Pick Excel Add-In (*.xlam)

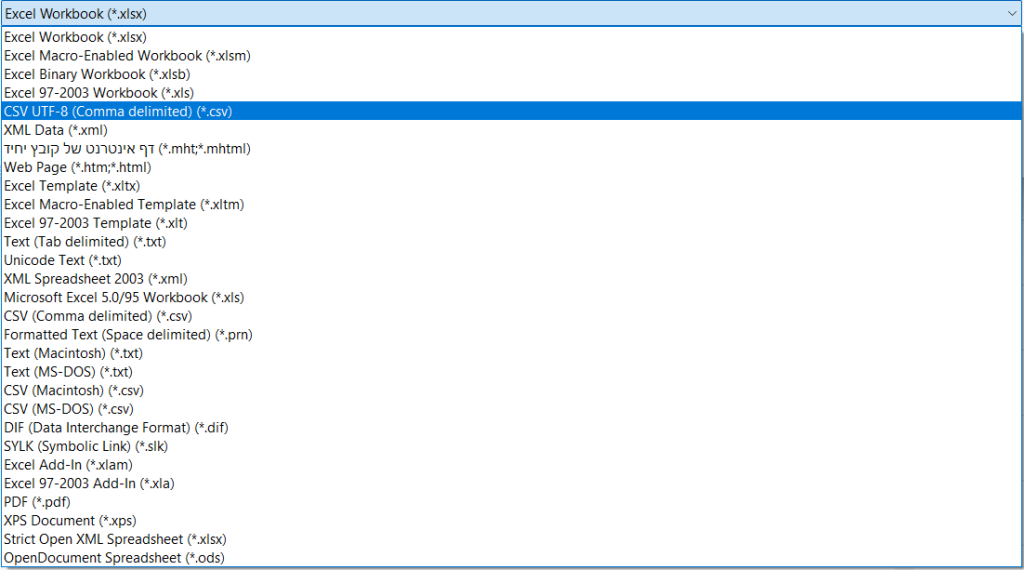(69, 465)
